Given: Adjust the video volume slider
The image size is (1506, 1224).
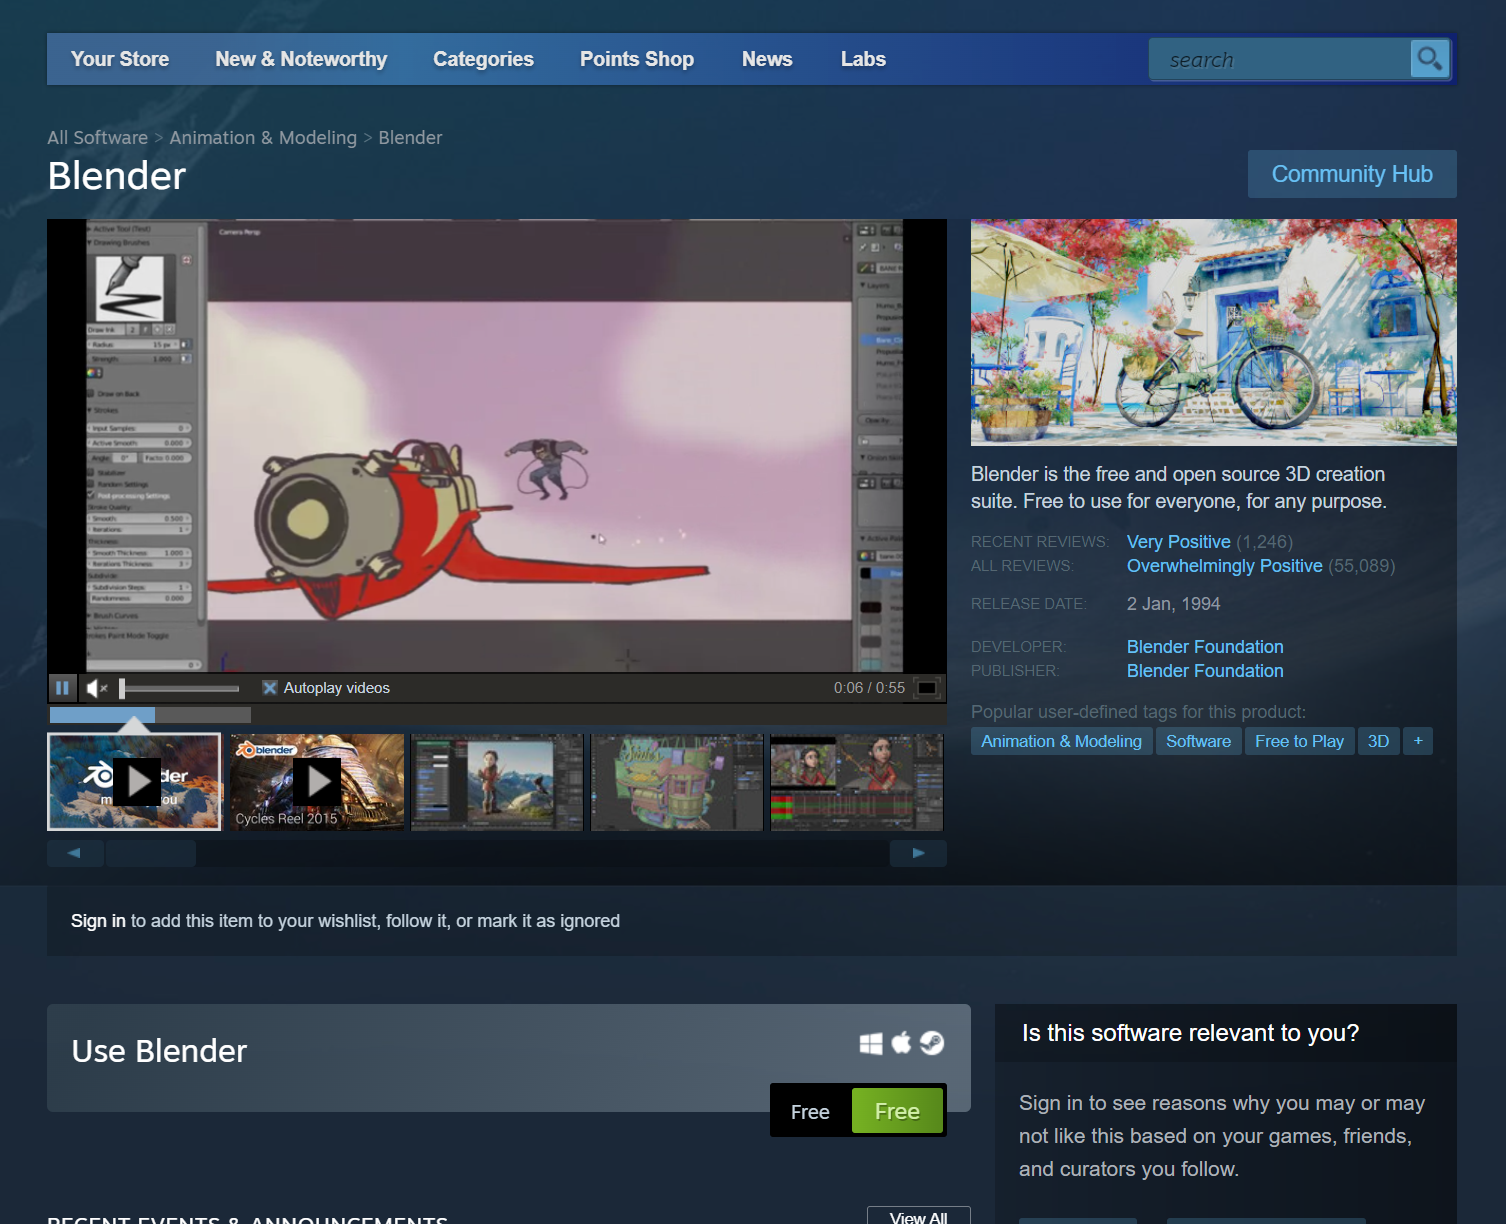Looking at the screenshot, I should coord(180,688).
